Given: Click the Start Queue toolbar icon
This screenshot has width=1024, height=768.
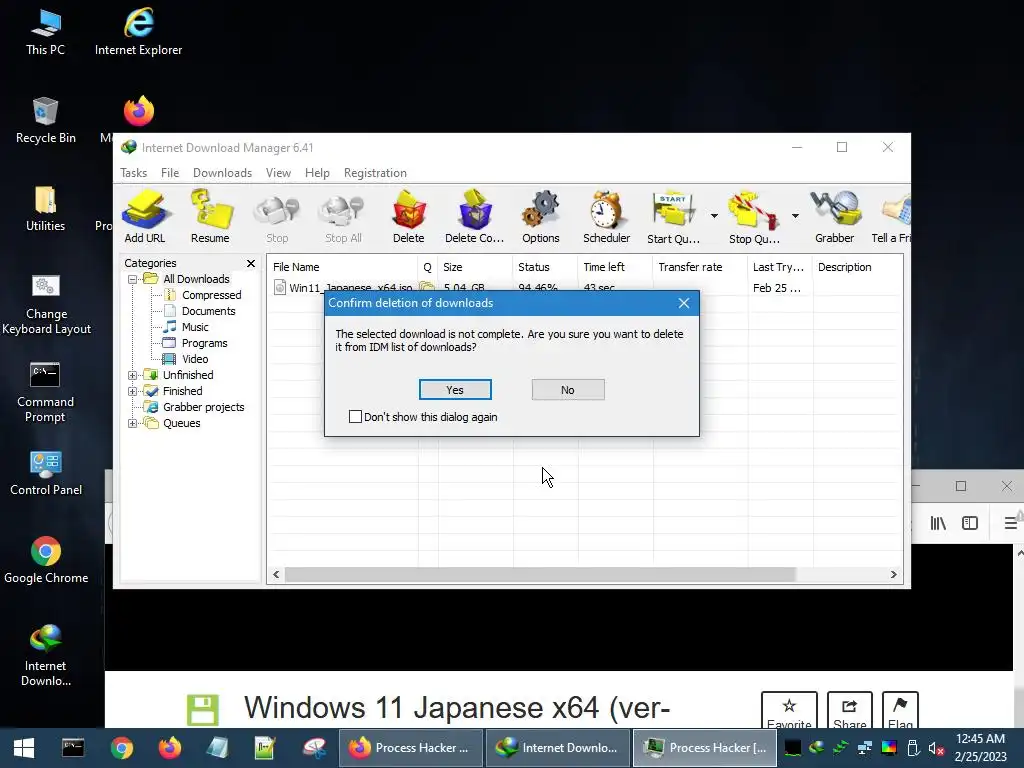Looking at the screenshot, I should coord(673,217).
